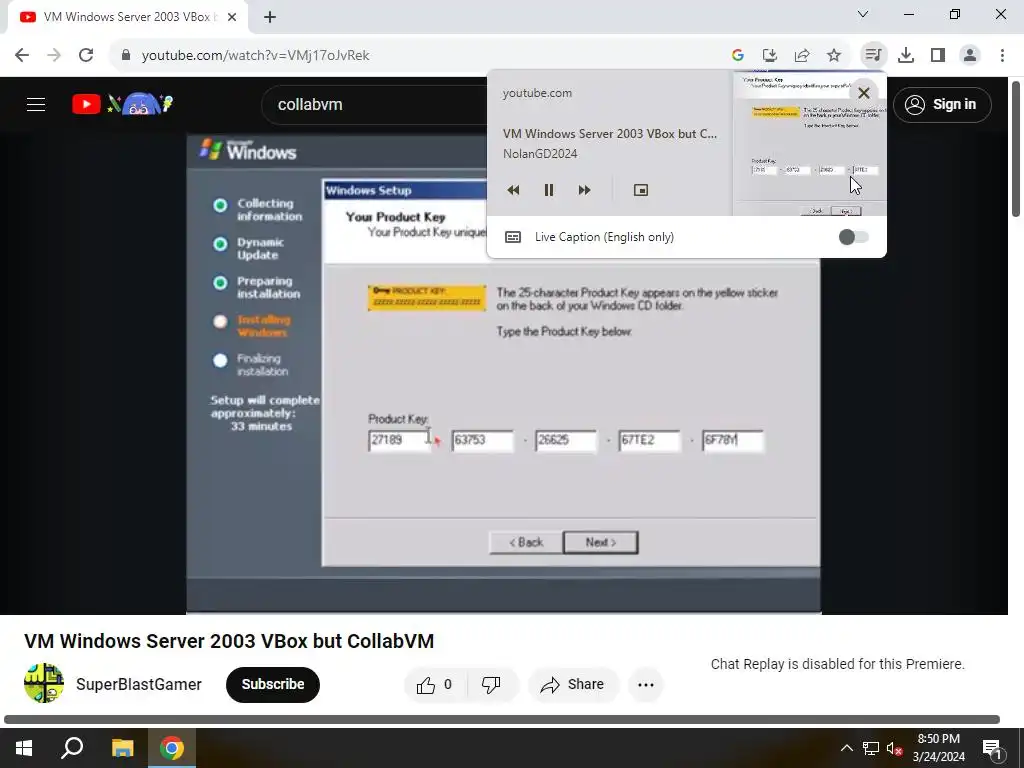Viewport: 1024px width, 768px height.
Task: Go forward using the browser forward arrow
Action: pos(54,56)
